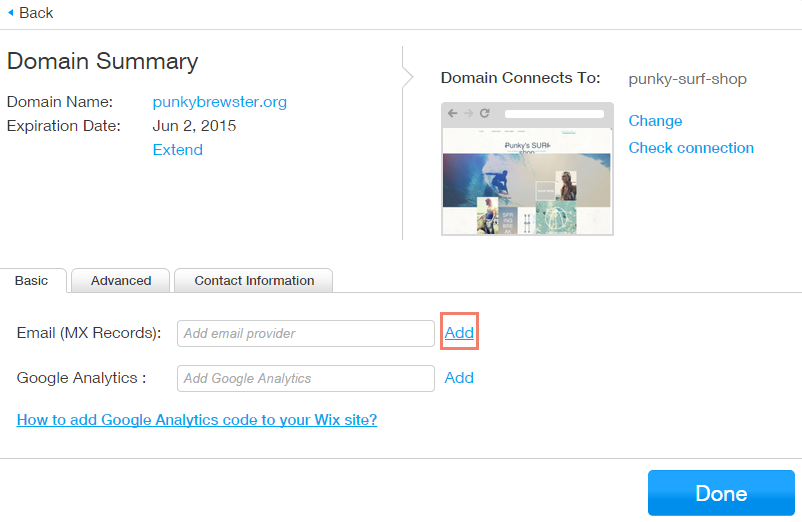Click the forward arrow in preview browser
This screenshot has width=802, height=522.
click(x=469, y=114)
